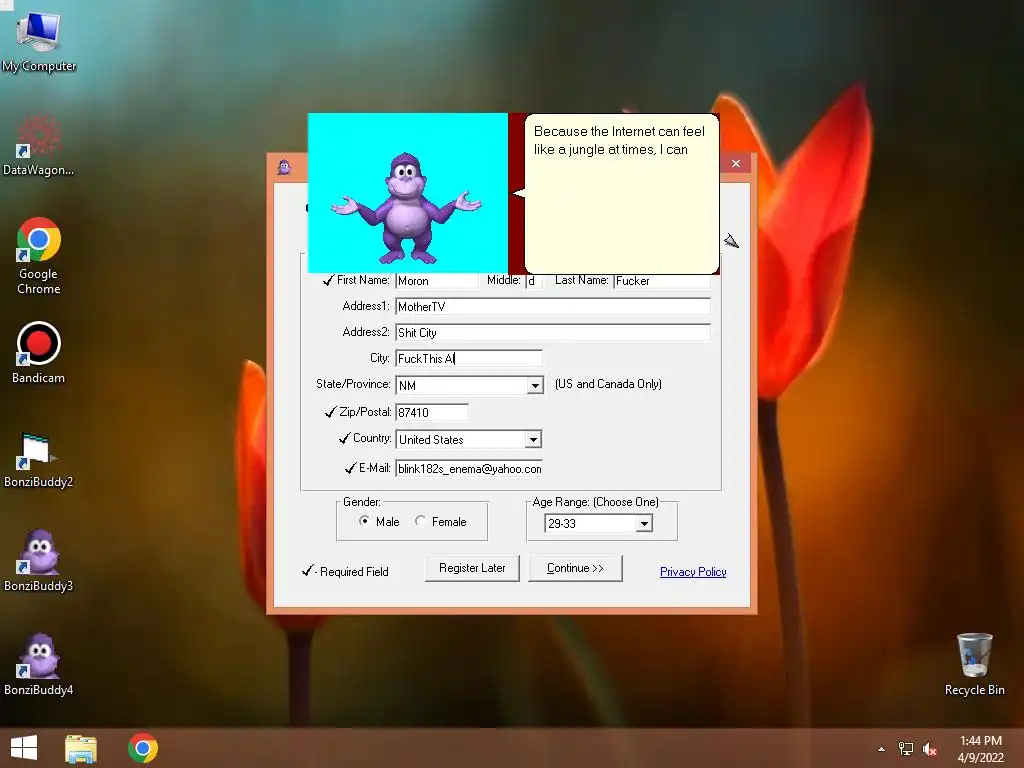Click the "Required Field" legend text
Image resolution: width=1024 pixels, height=768 pixels.
point(354,572)
